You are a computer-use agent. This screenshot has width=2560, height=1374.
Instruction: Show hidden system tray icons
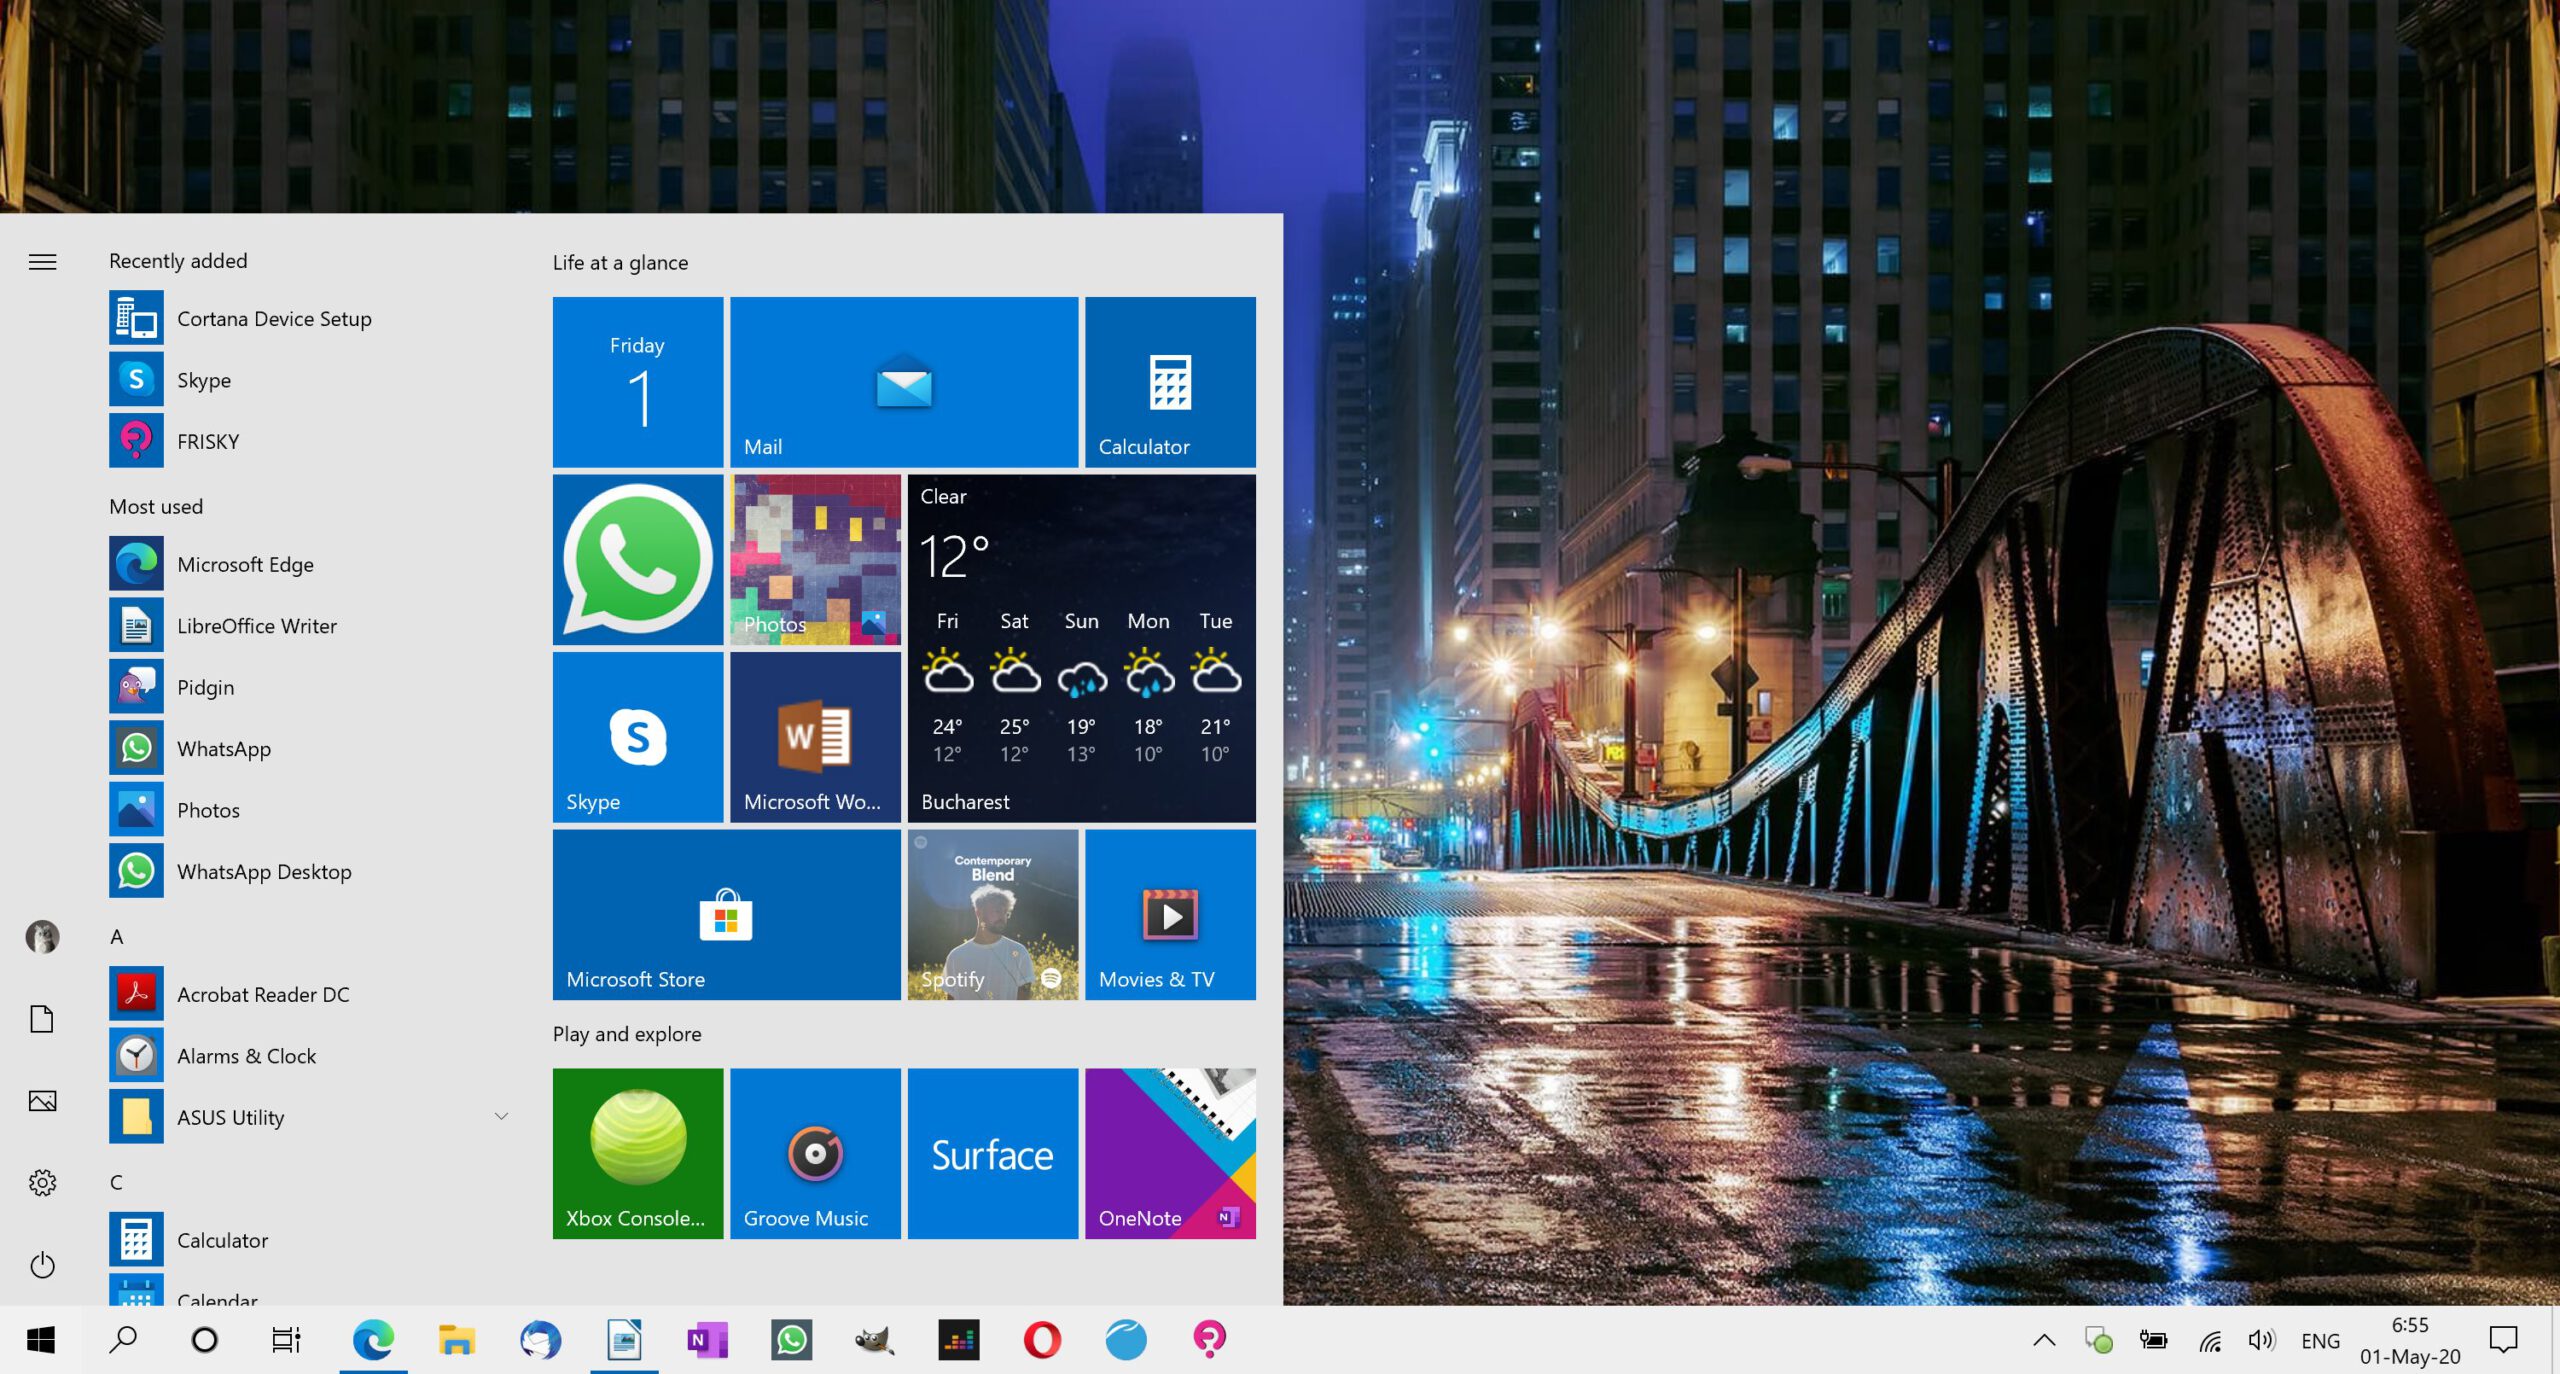click(2044, 1340)
